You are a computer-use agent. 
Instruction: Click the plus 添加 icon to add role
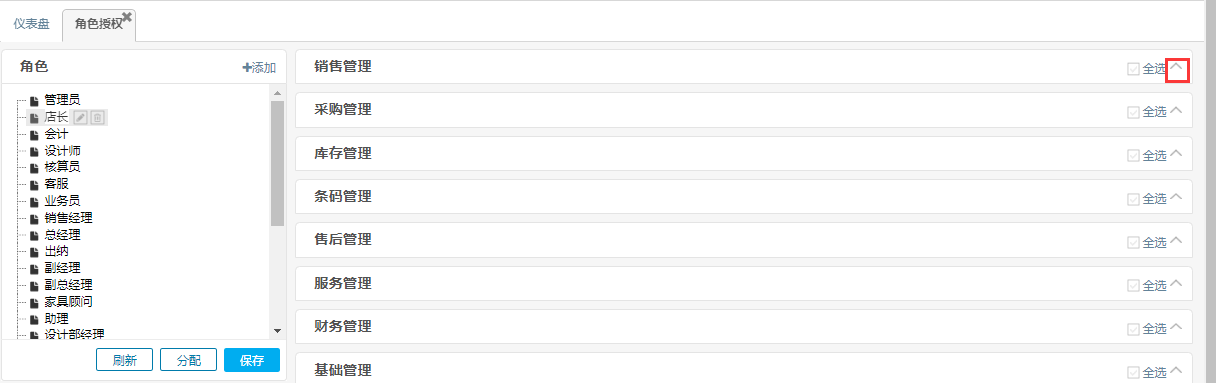point(247,68)
